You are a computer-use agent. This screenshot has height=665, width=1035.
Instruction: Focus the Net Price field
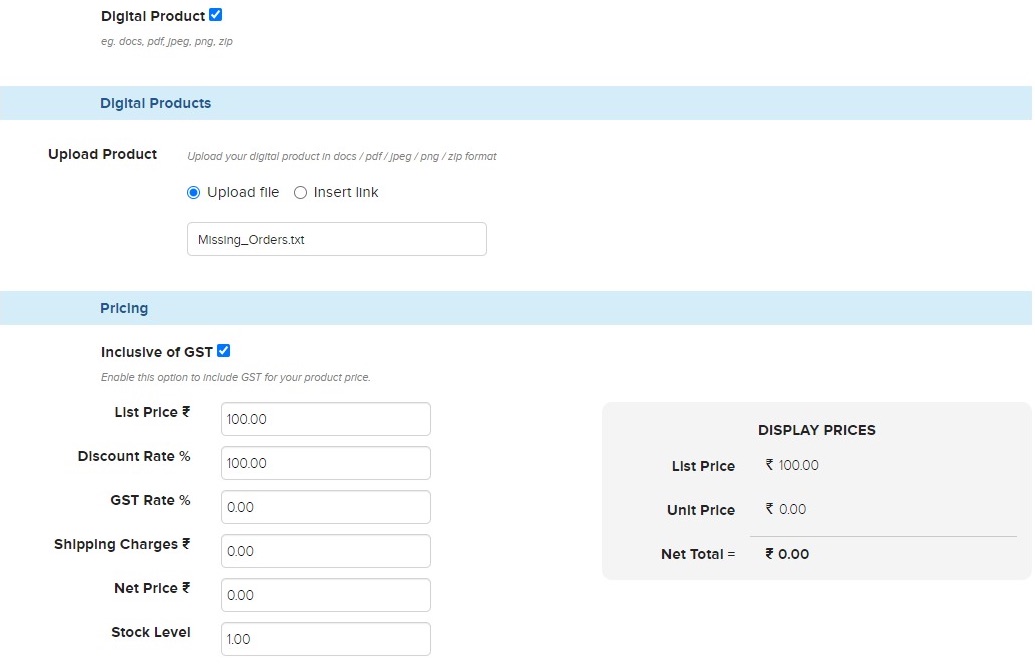(325, 595)
